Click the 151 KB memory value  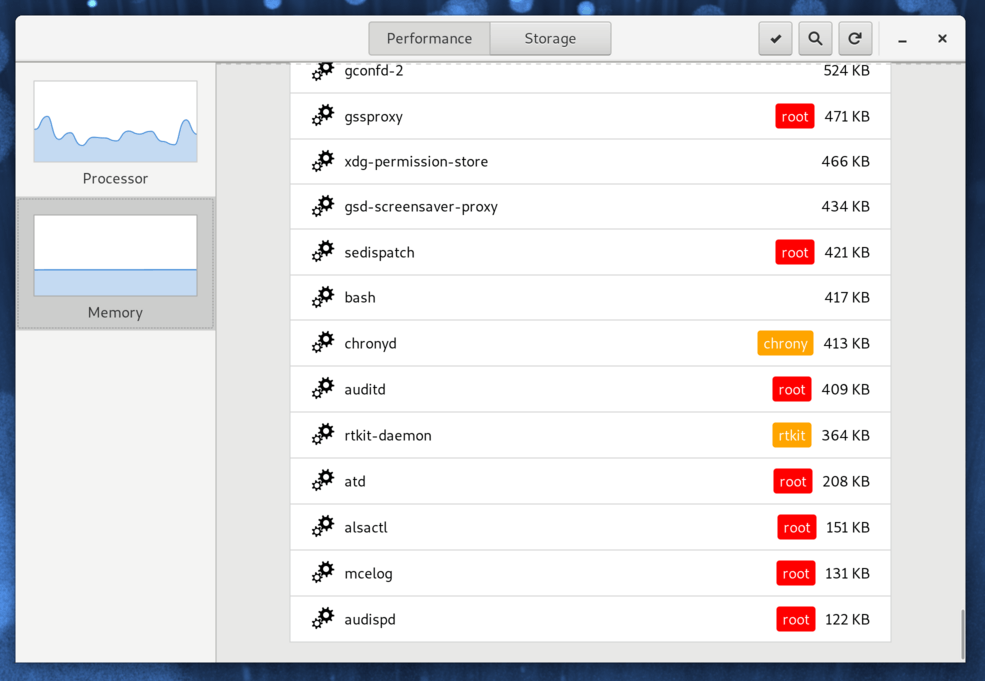coord(847,527)
